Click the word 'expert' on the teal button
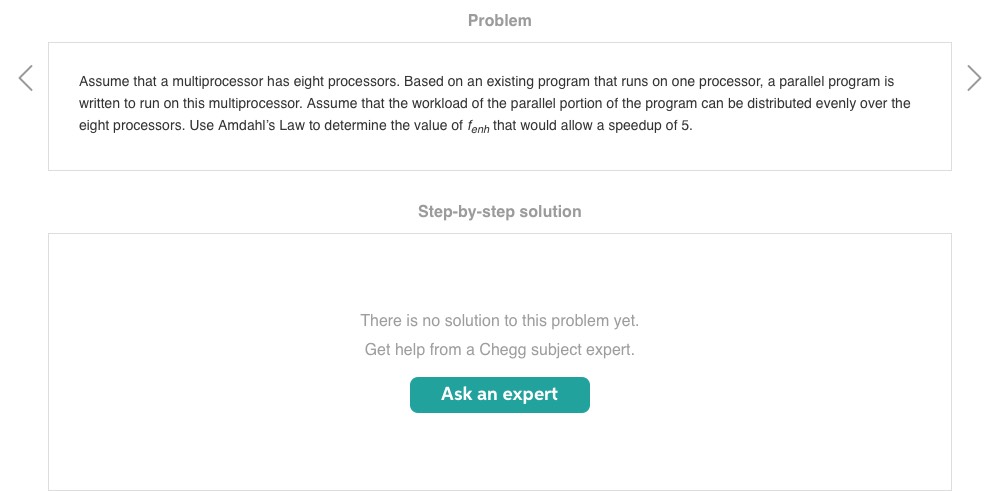 530,394
